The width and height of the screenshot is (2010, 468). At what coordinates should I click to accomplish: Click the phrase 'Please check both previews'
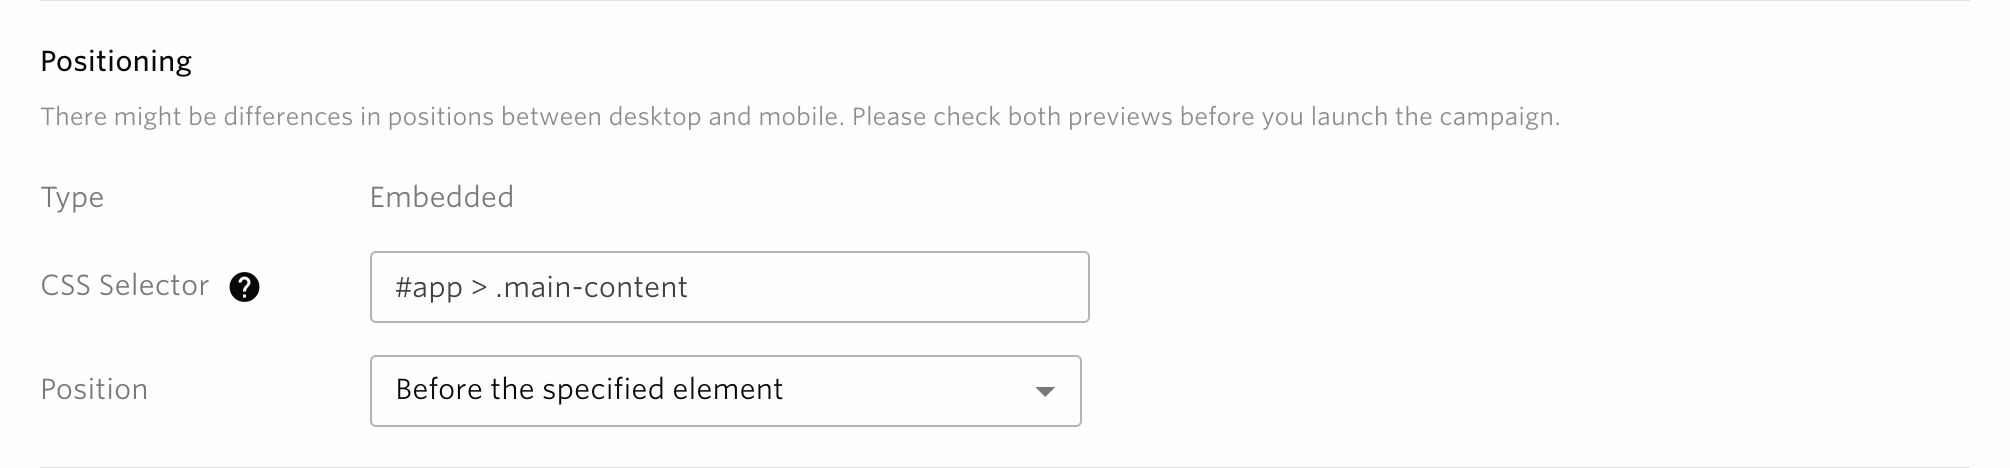tap(1012, 117)
